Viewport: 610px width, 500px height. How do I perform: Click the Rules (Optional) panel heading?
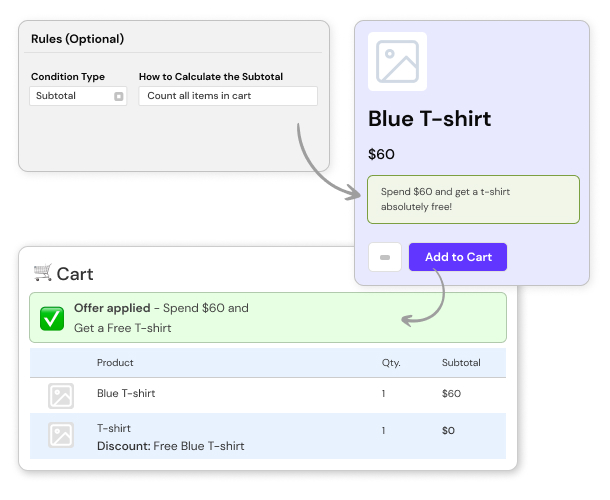(x=78, y=39)
